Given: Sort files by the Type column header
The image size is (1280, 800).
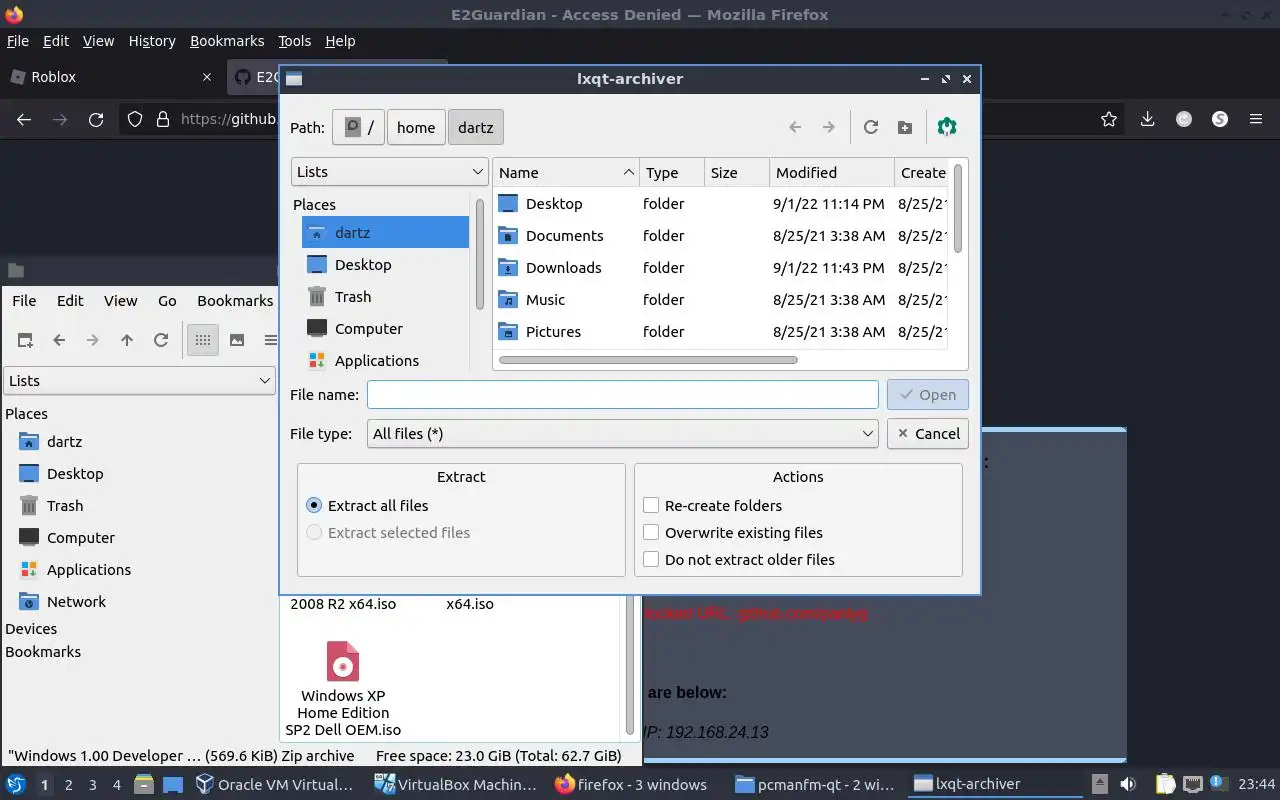Looking at the screenshot, I should [x=672, y=172].
